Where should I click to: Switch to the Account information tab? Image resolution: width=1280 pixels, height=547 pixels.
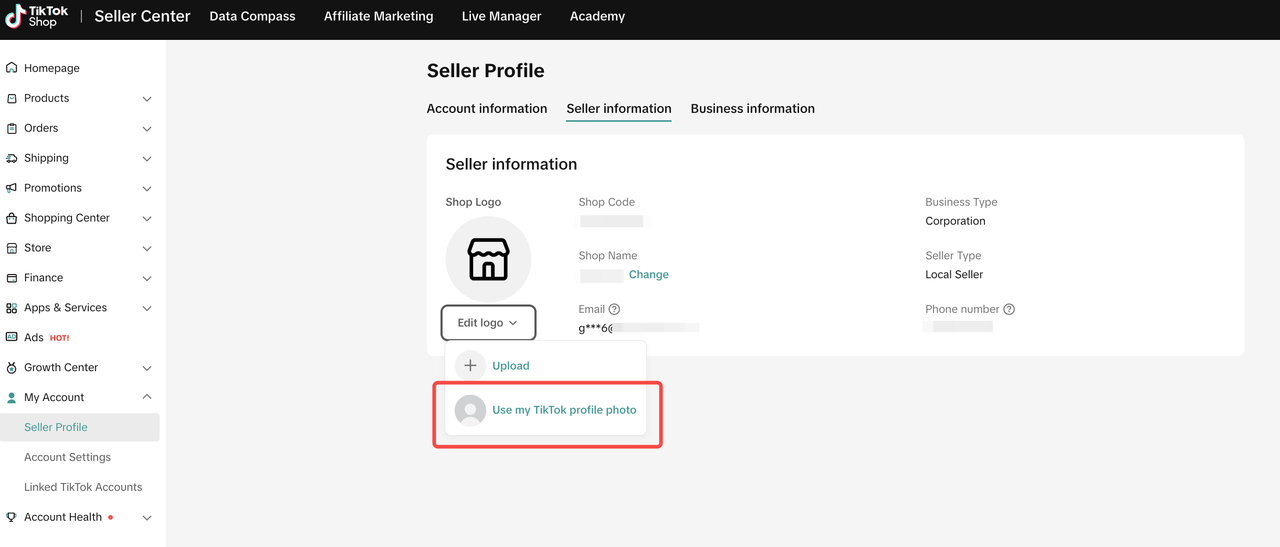[487, 109]
